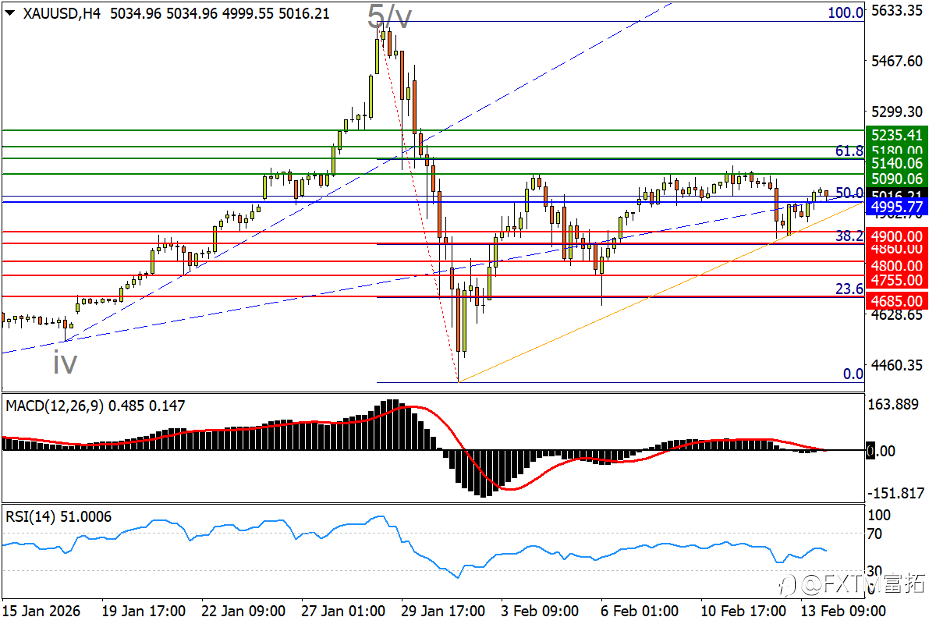This screenshot has width=936, height=624.
Task: Click the red 4800.00 price label
Action: 896,266
